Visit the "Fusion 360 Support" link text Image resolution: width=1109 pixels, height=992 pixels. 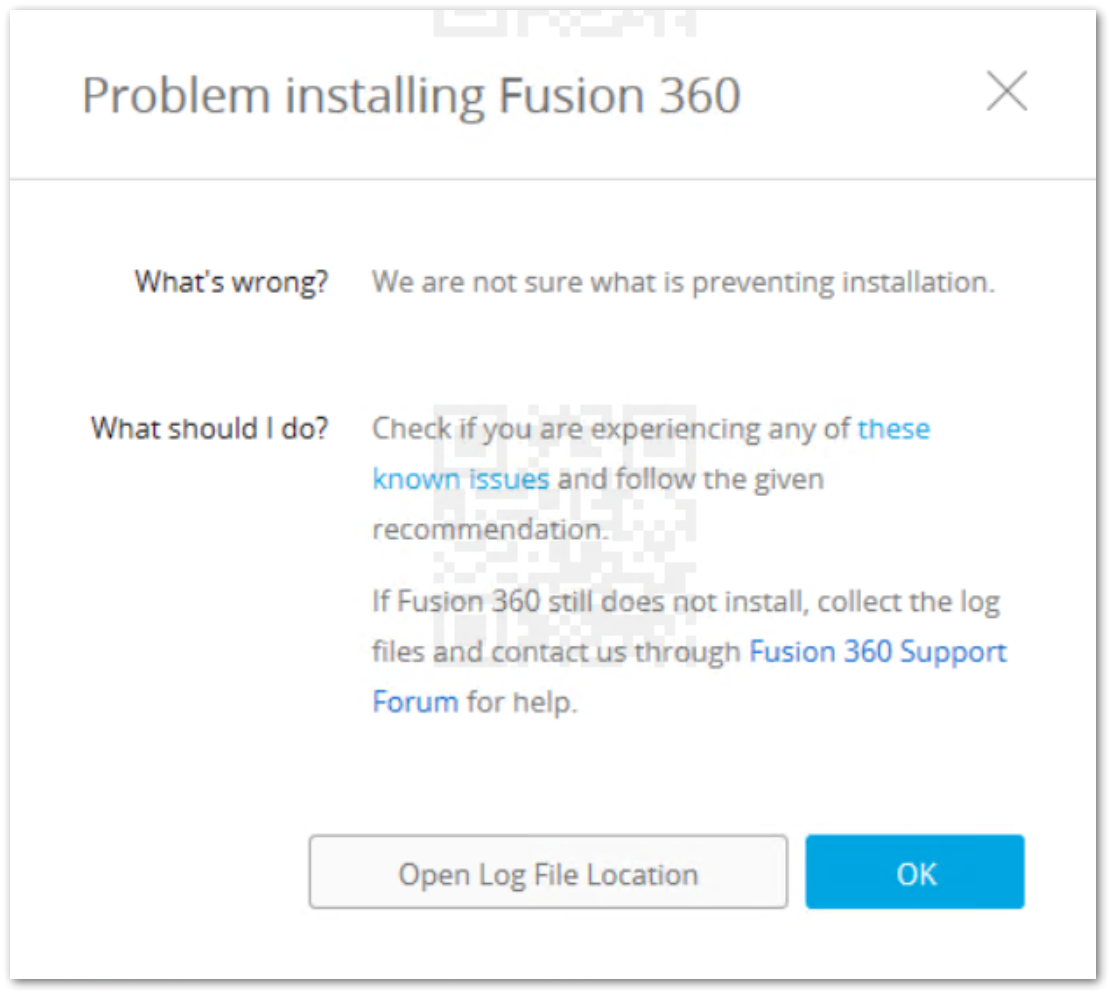pyautogui.click(x=878, y=652)
